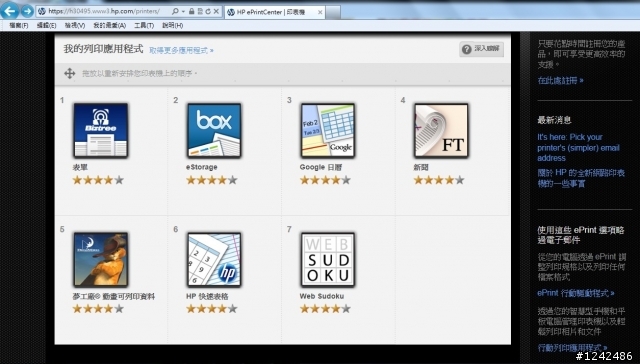Viewport: 640px width, 364px height.
Task: Click the Web Sudoku app name text
Action: (x=322, y=296)
